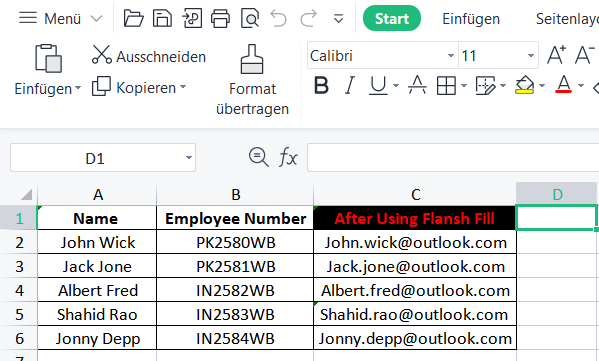
Task: Toggle italic formatting
Action: click(349, 85)
